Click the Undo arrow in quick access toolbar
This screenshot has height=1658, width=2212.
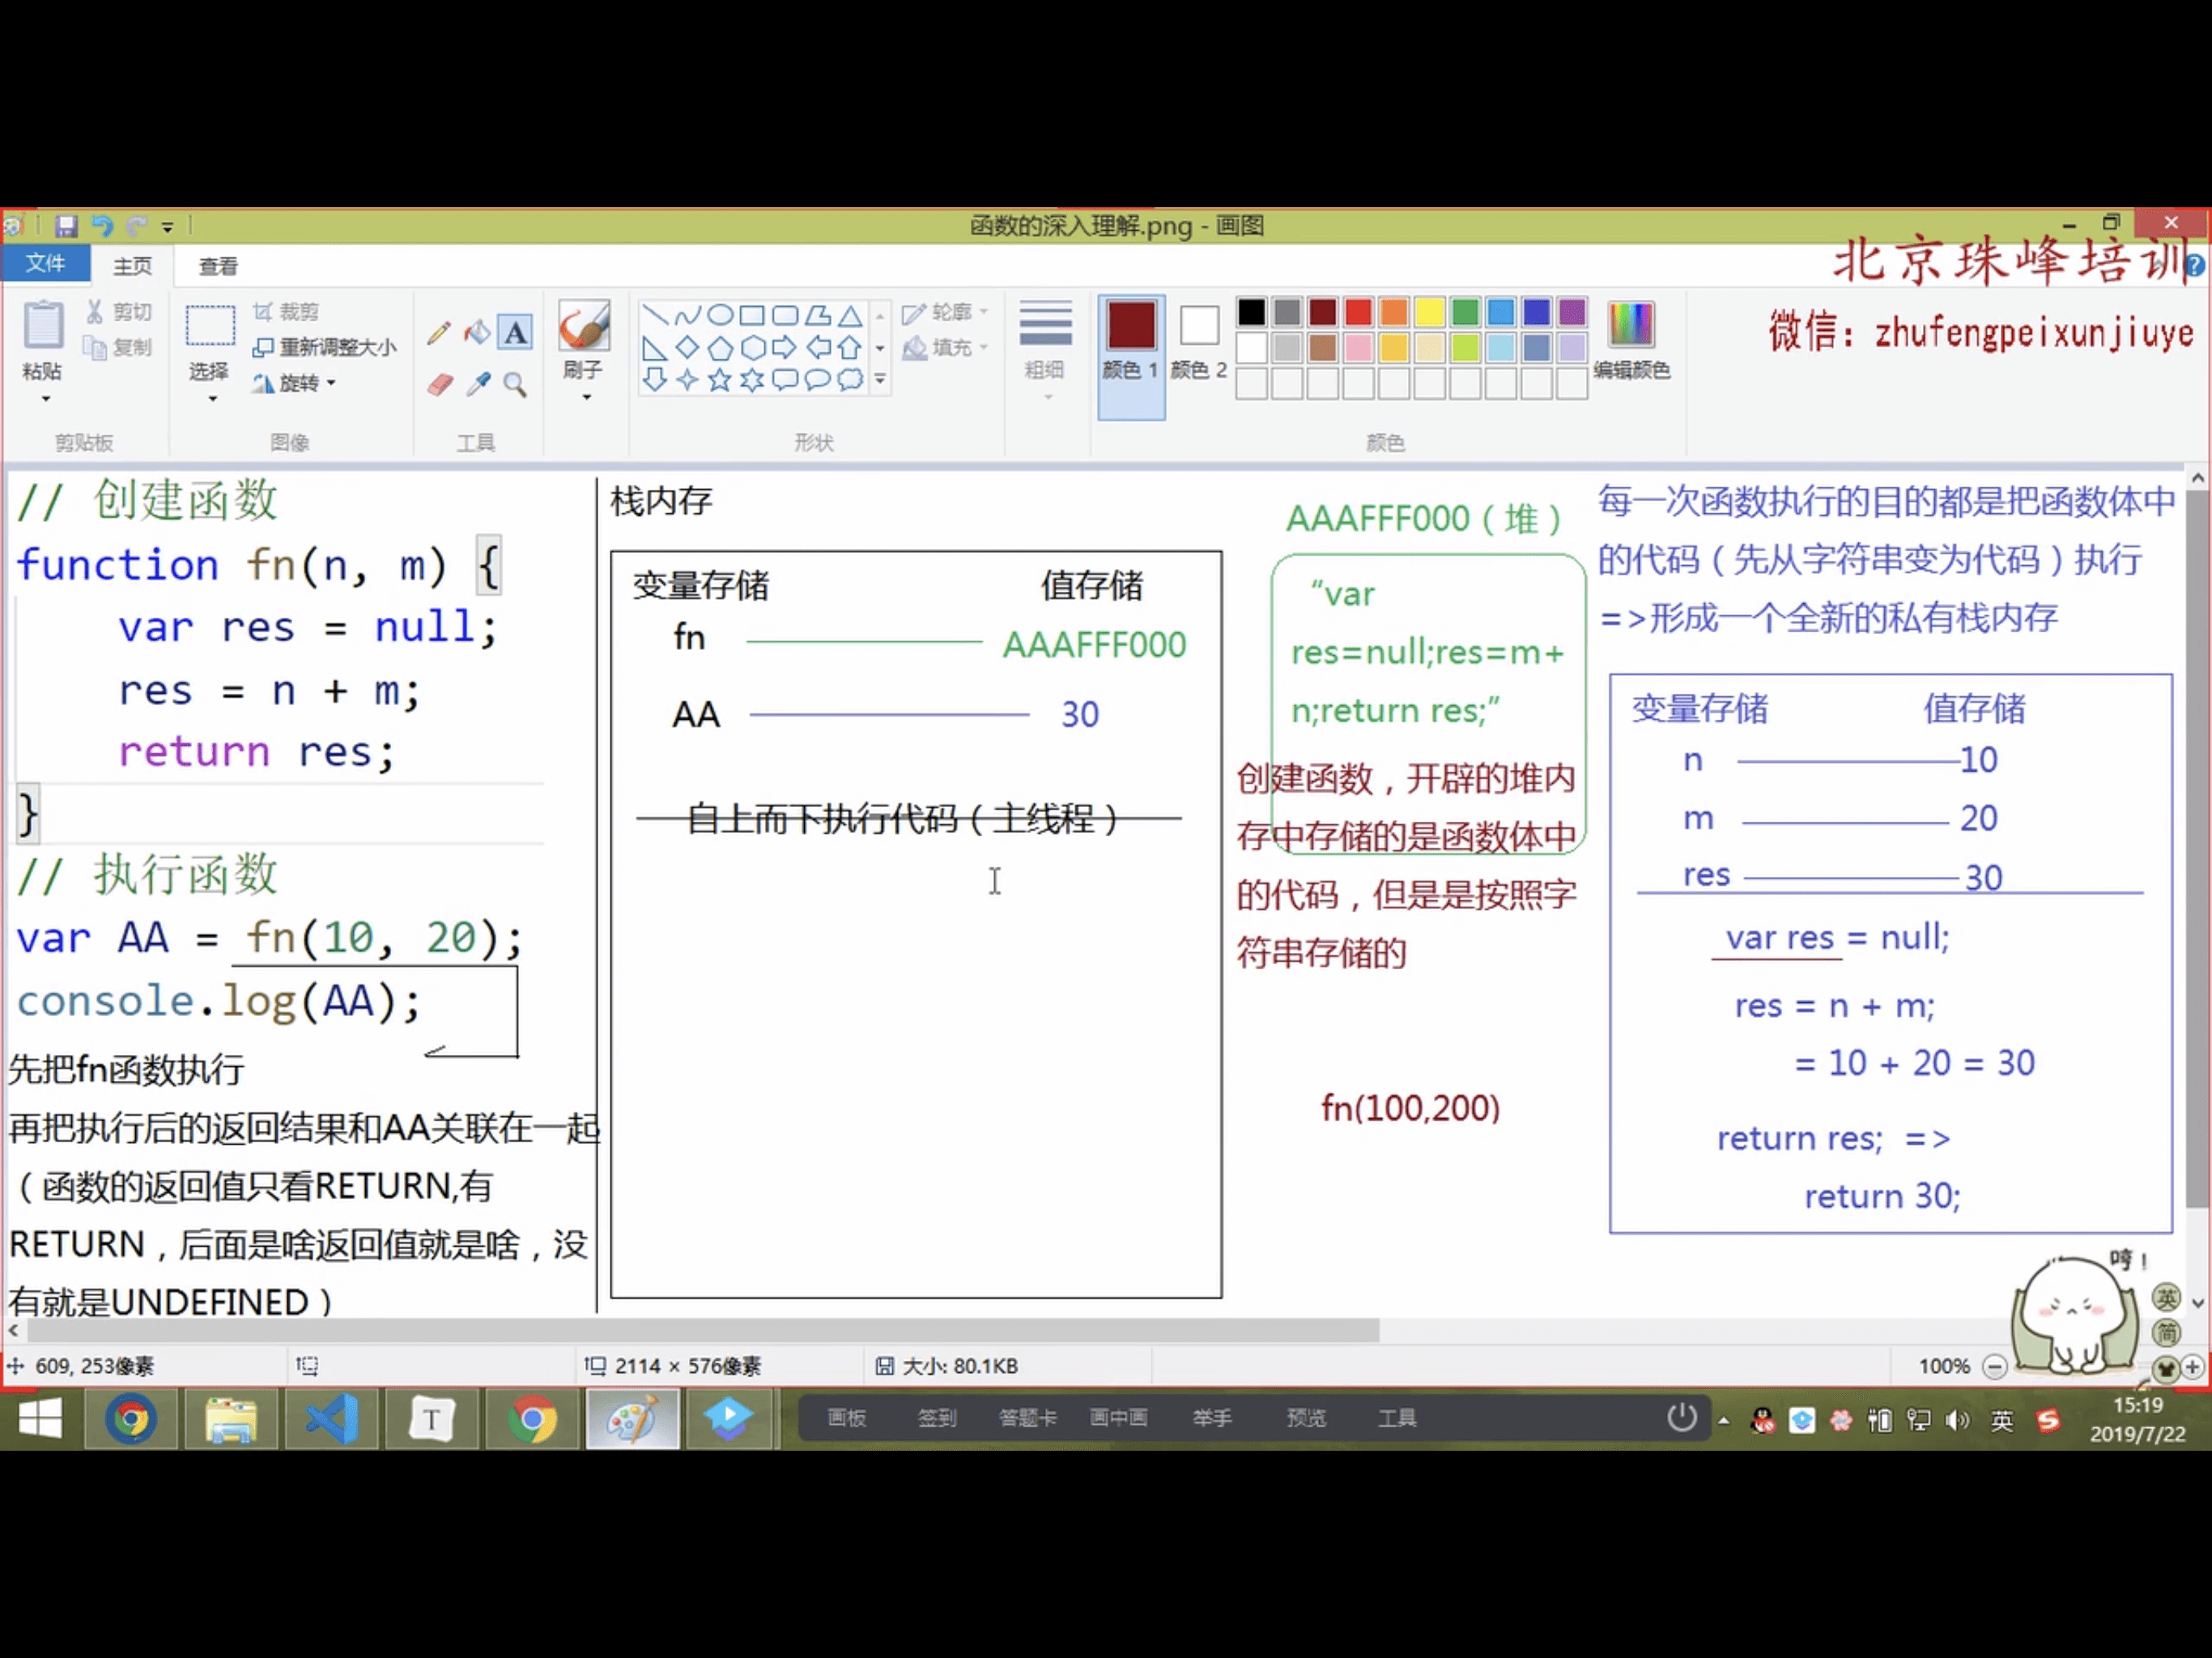click(x=102, y=226)
